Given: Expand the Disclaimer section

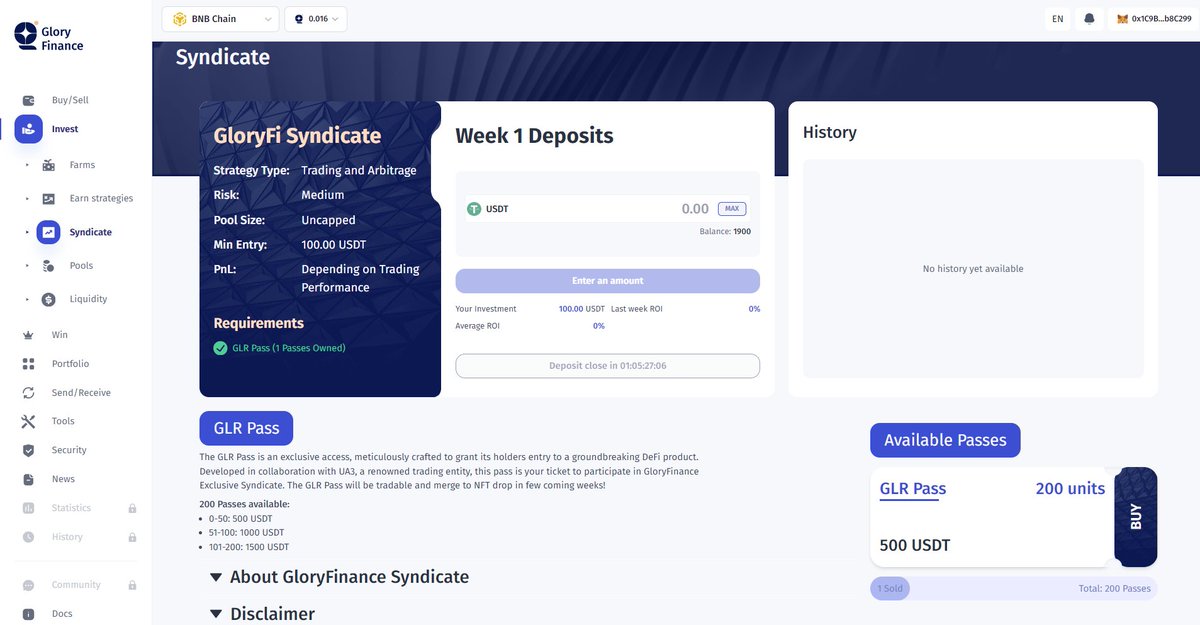Looking at the screenshot, I should click(x=262, y=613).
